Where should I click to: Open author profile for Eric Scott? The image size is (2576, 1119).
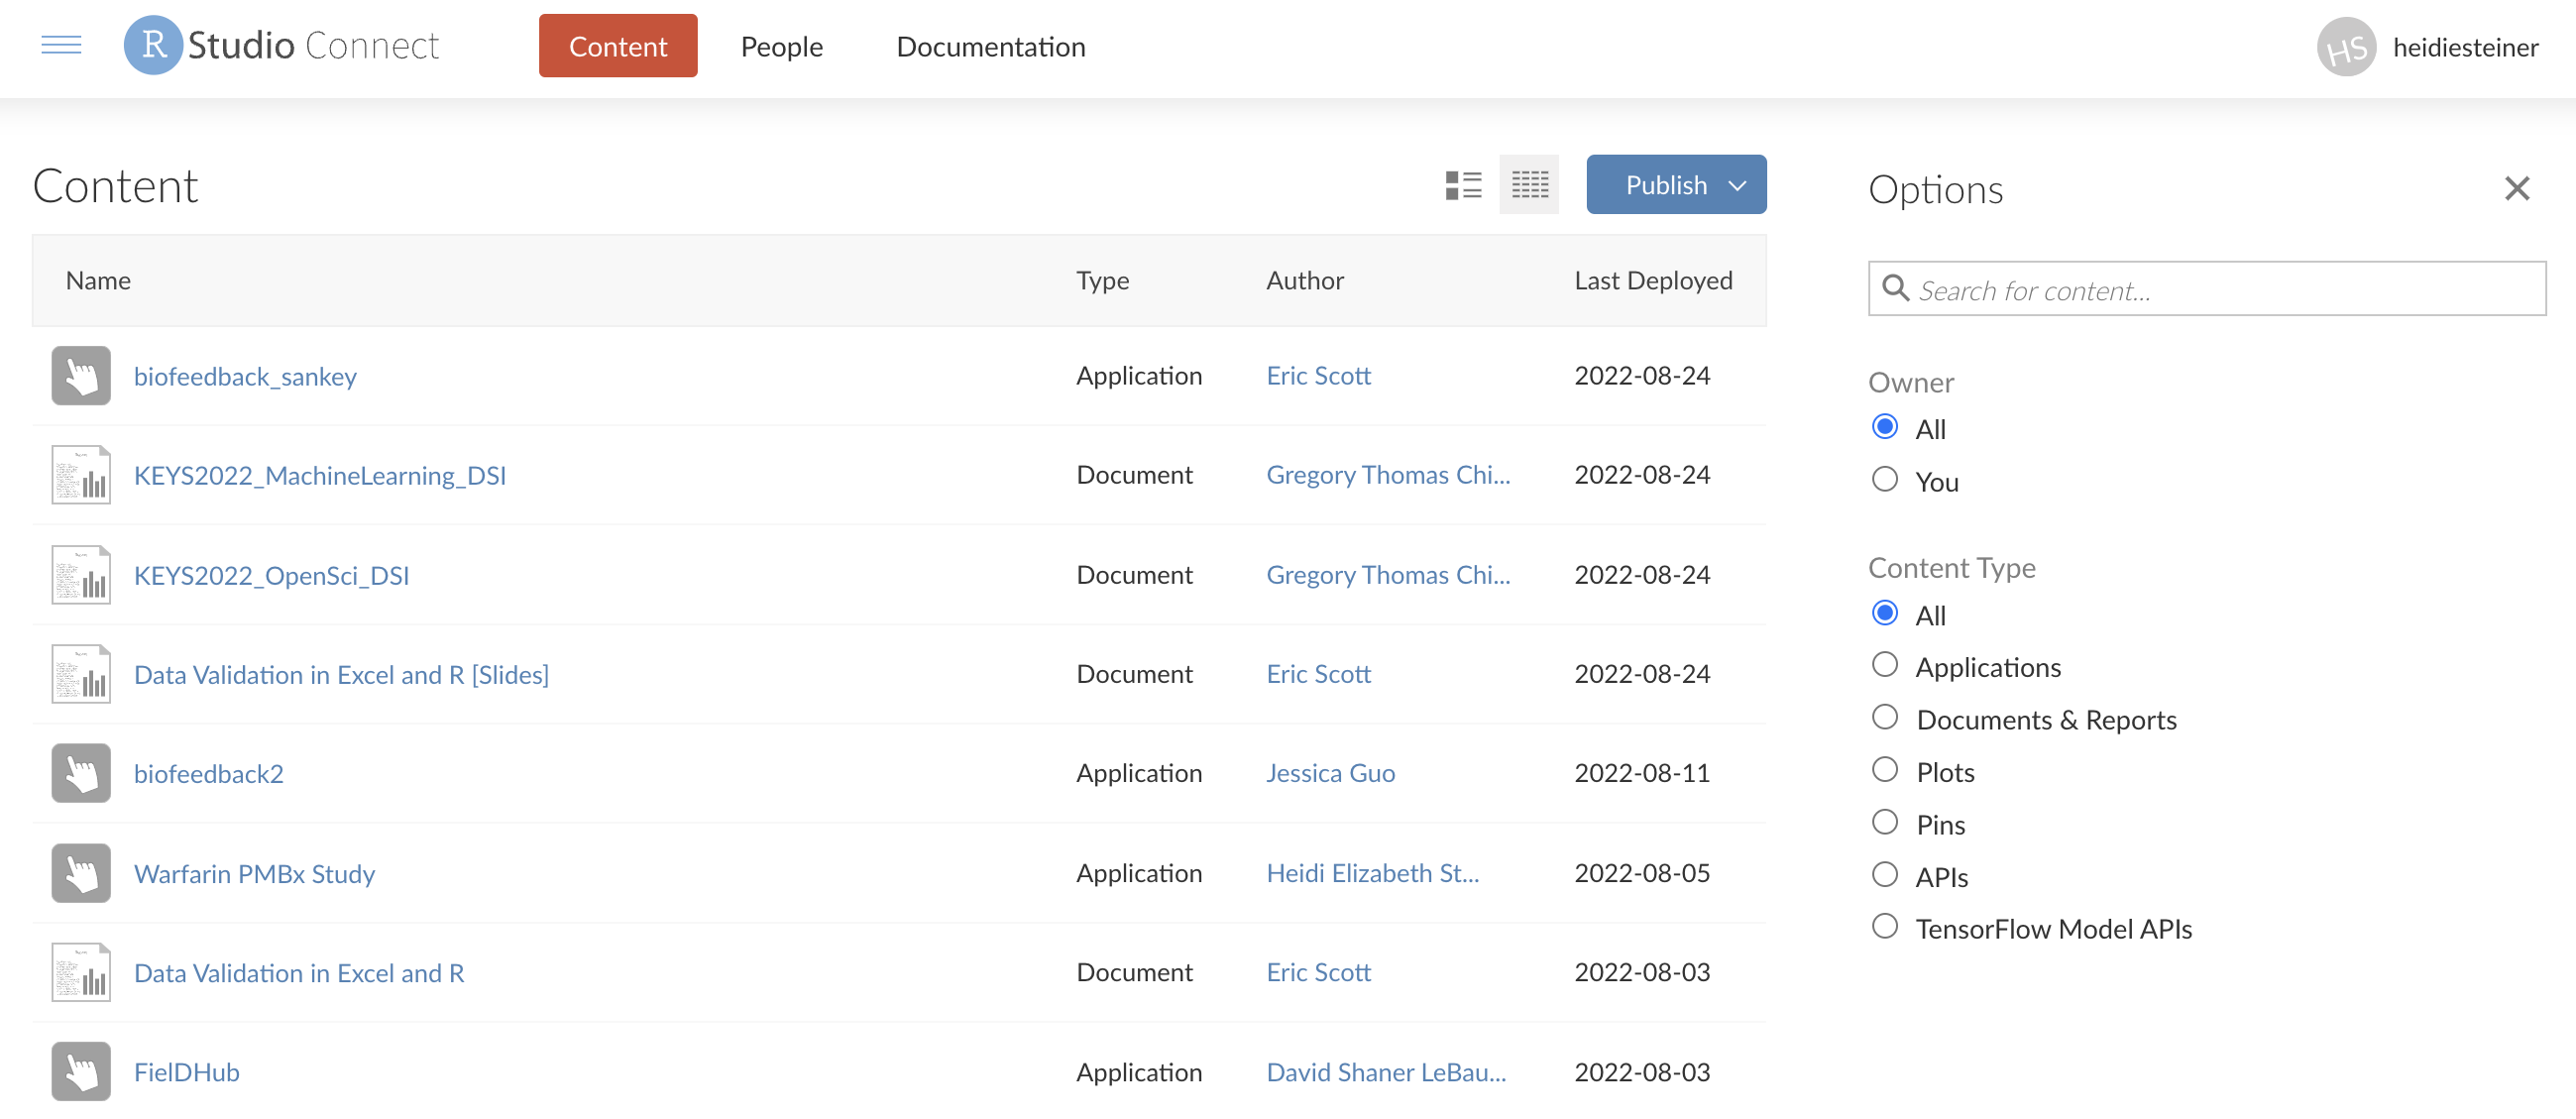point(1318,375)
